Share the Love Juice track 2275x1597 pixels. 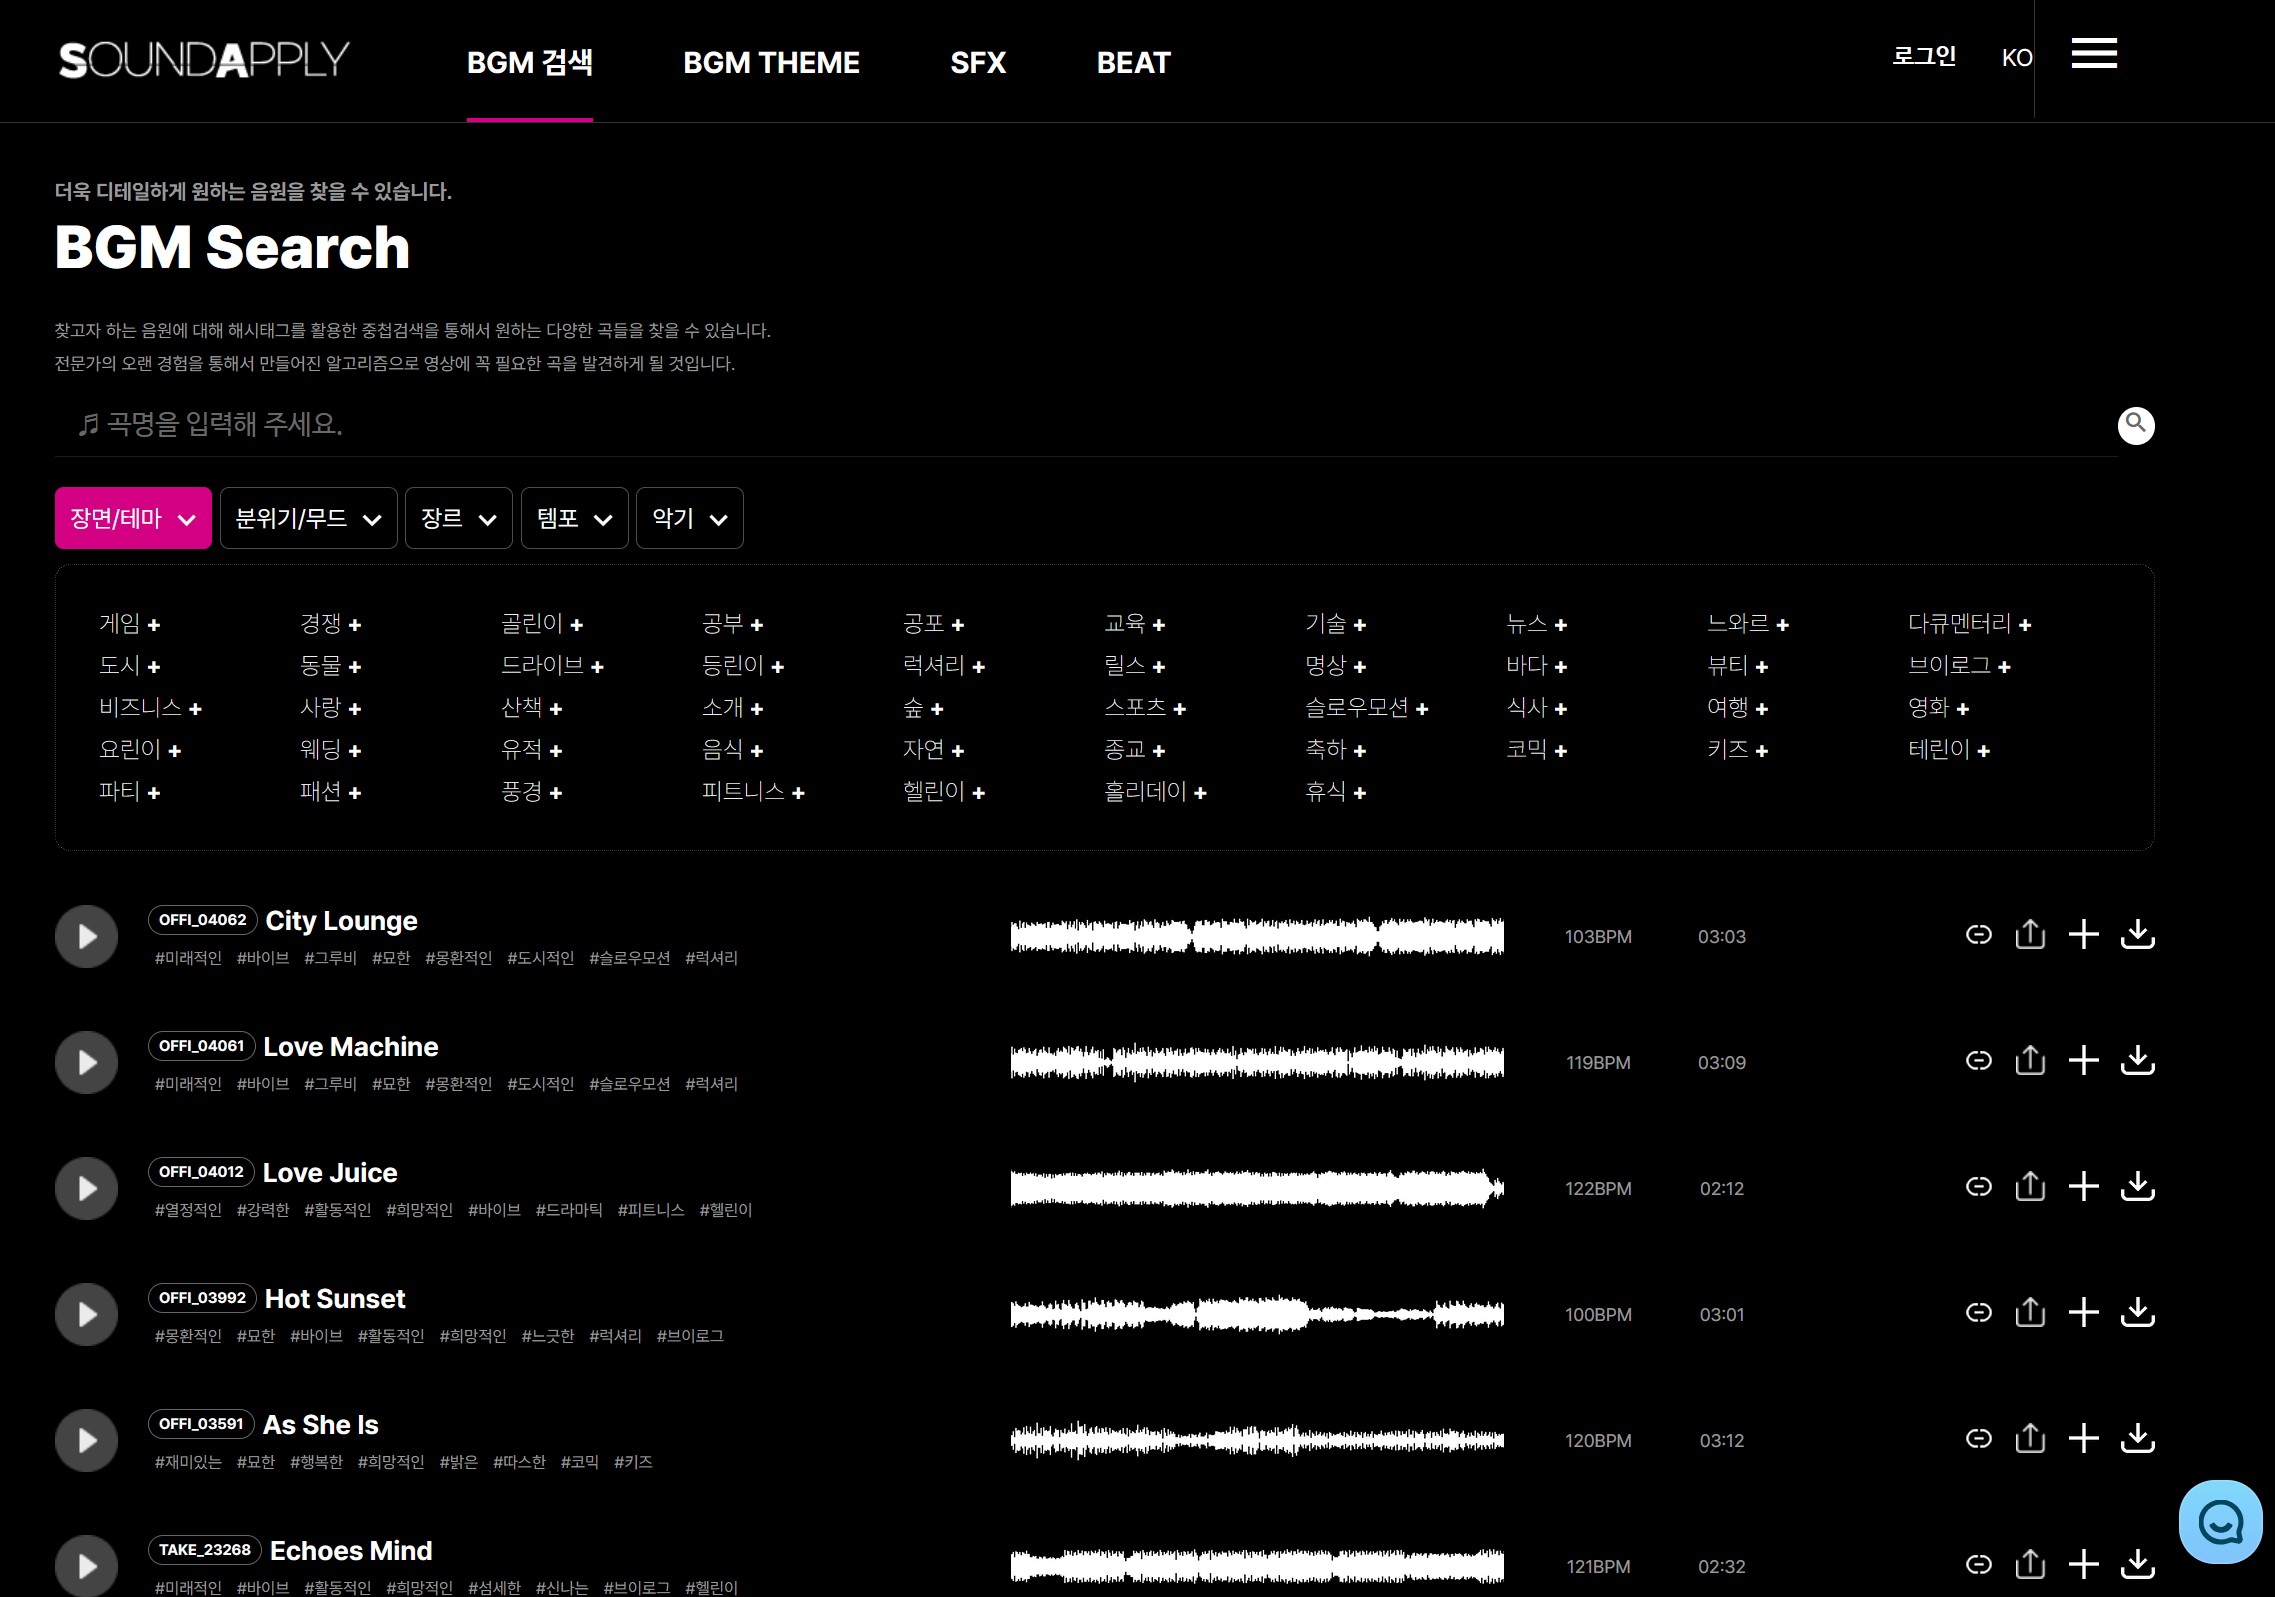coord(2030,1187)
